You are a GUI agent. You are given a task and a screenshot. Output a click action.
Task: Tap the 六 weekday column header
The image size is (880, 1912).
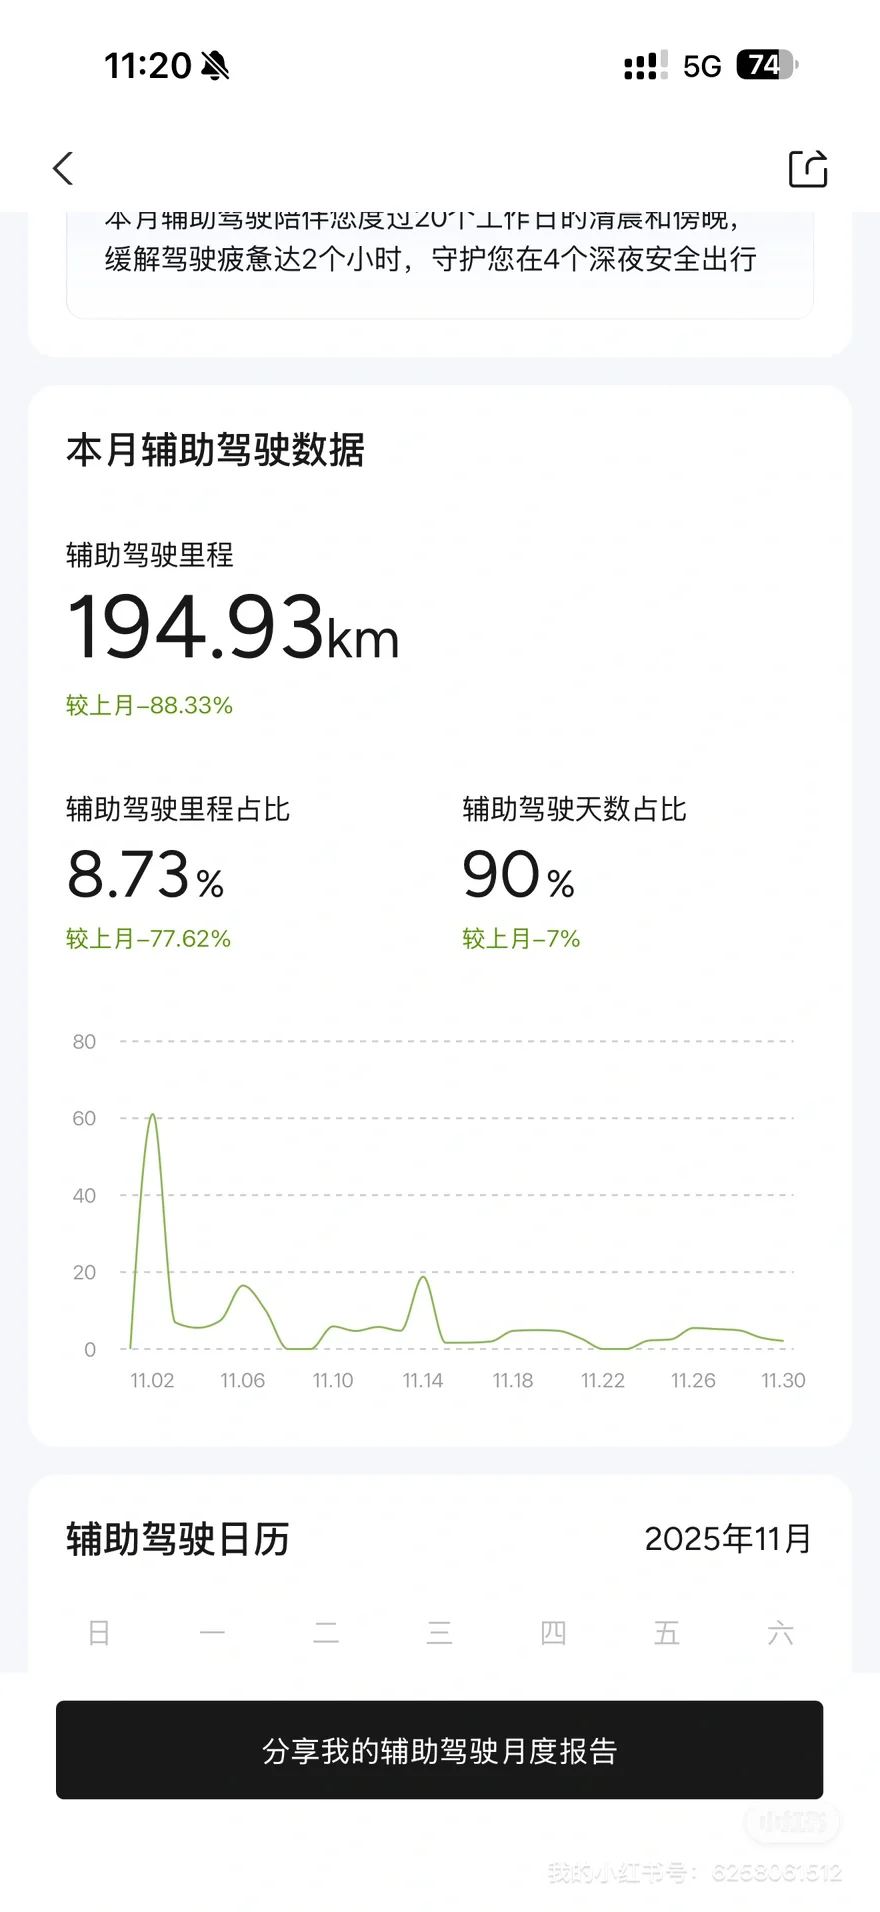(x=780, y=1633)
